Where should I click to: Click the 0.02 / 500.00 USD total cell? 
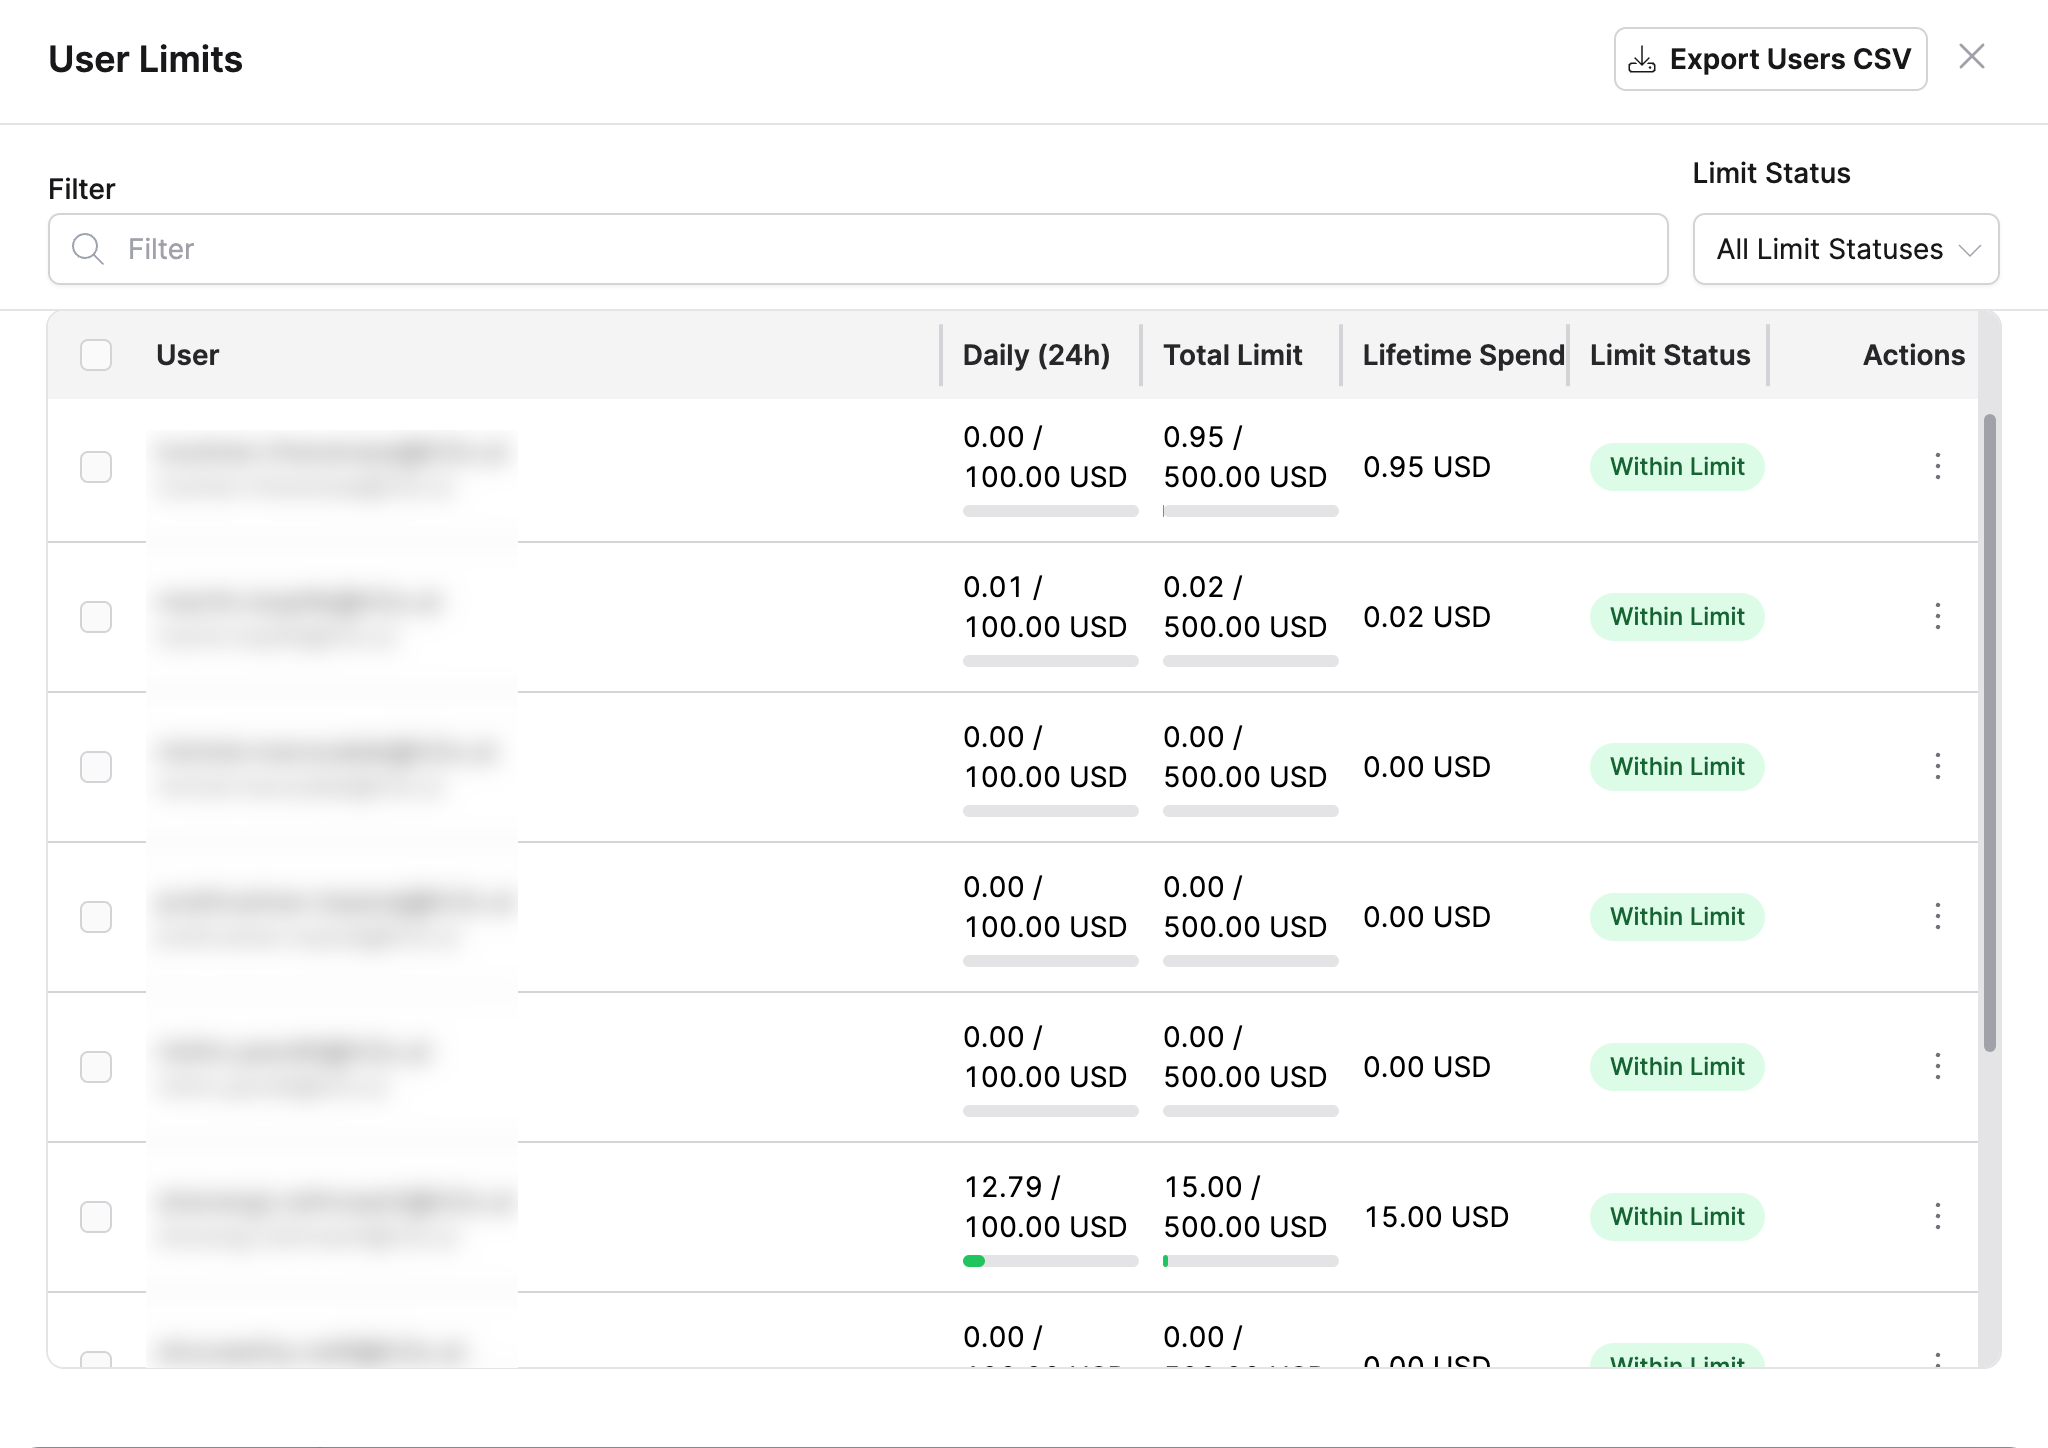[x=1246, y=607]
